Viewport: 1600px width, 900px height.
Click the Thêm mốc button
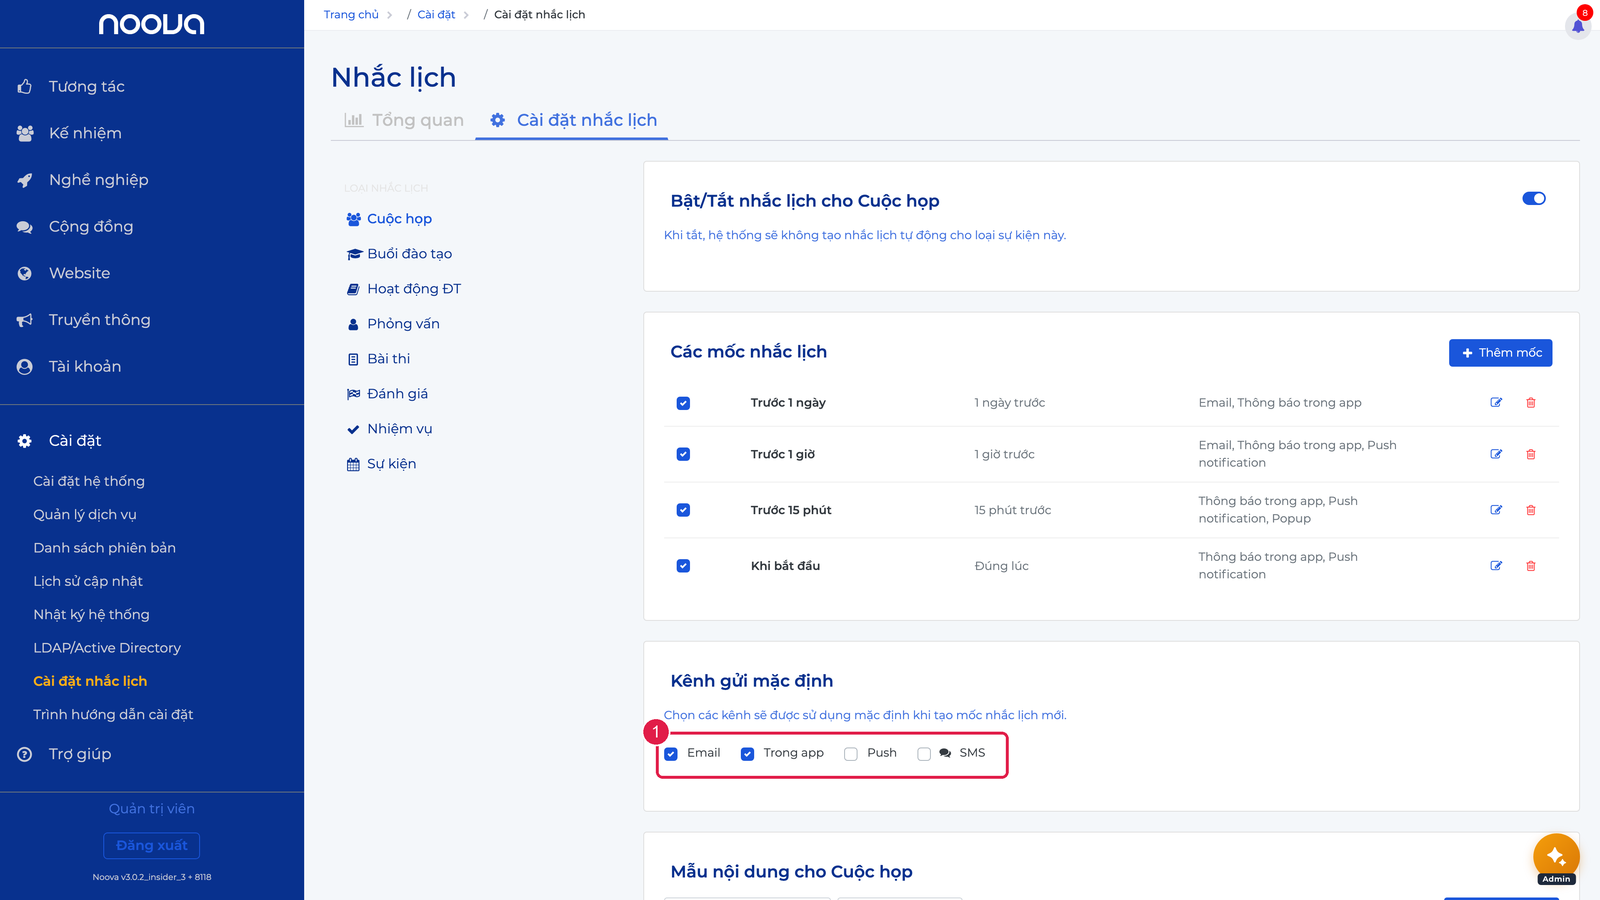point(1500,353)
